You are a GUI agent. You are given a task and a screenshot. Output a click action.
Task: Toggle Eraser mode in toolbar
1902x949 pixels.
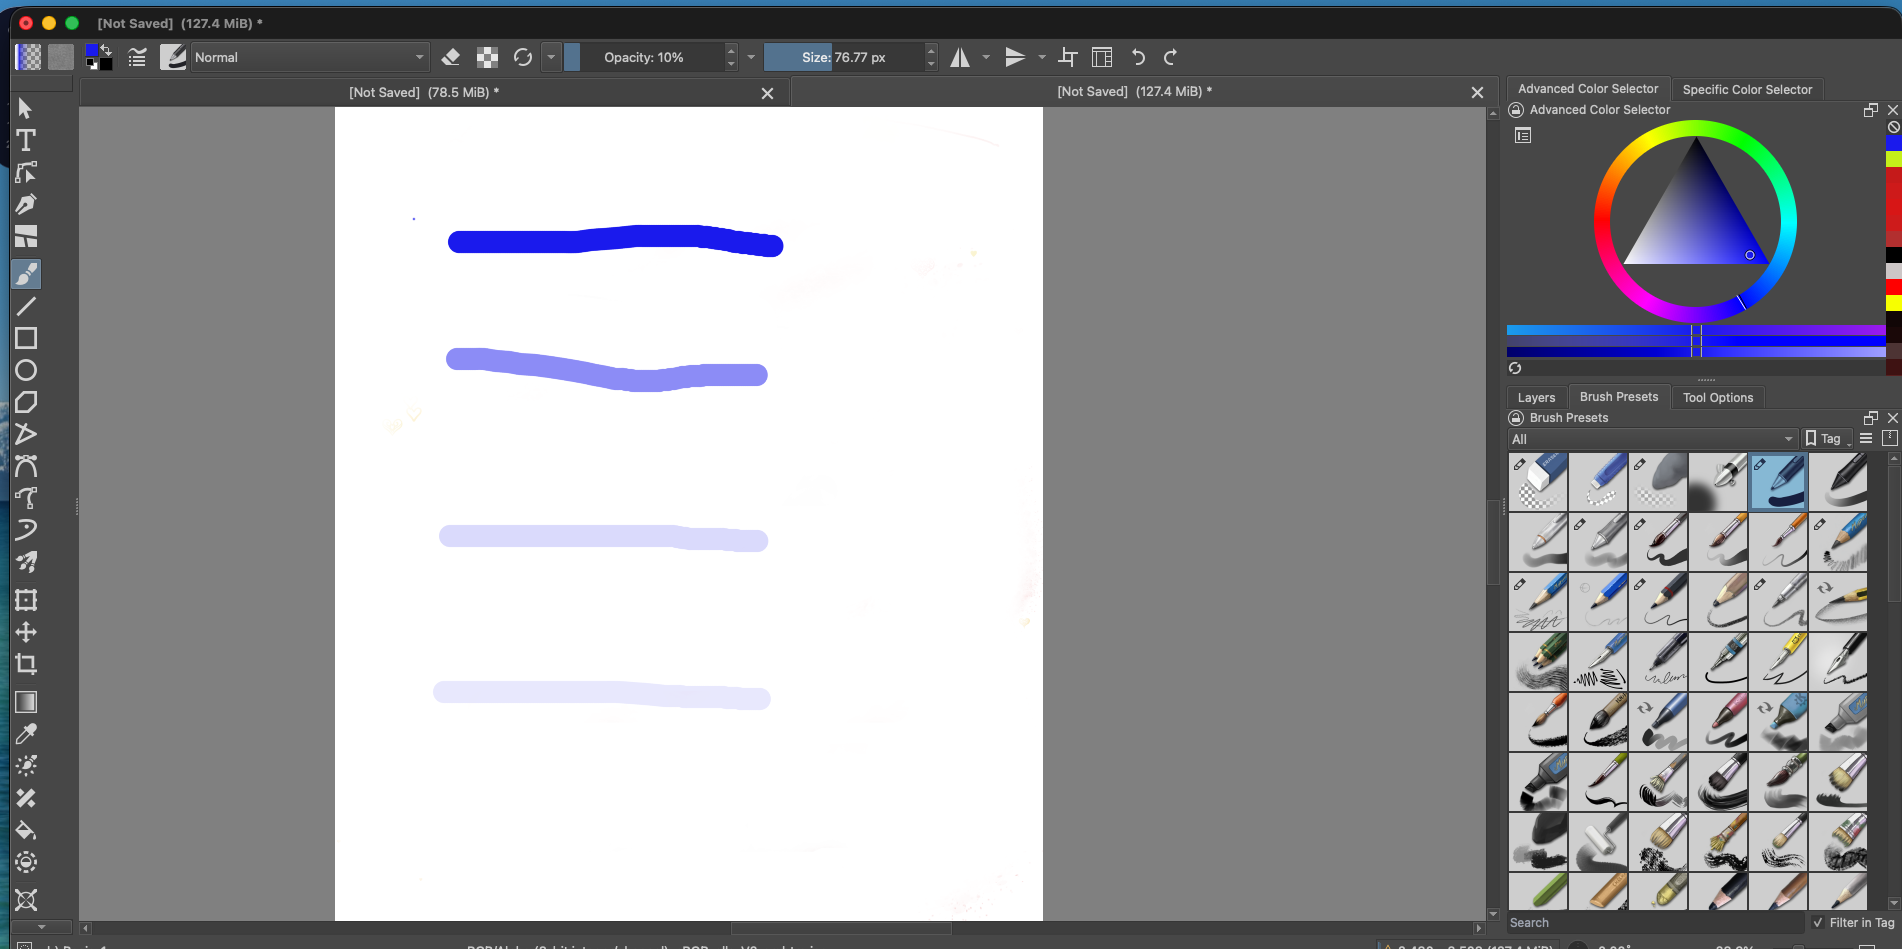point(451,57)
